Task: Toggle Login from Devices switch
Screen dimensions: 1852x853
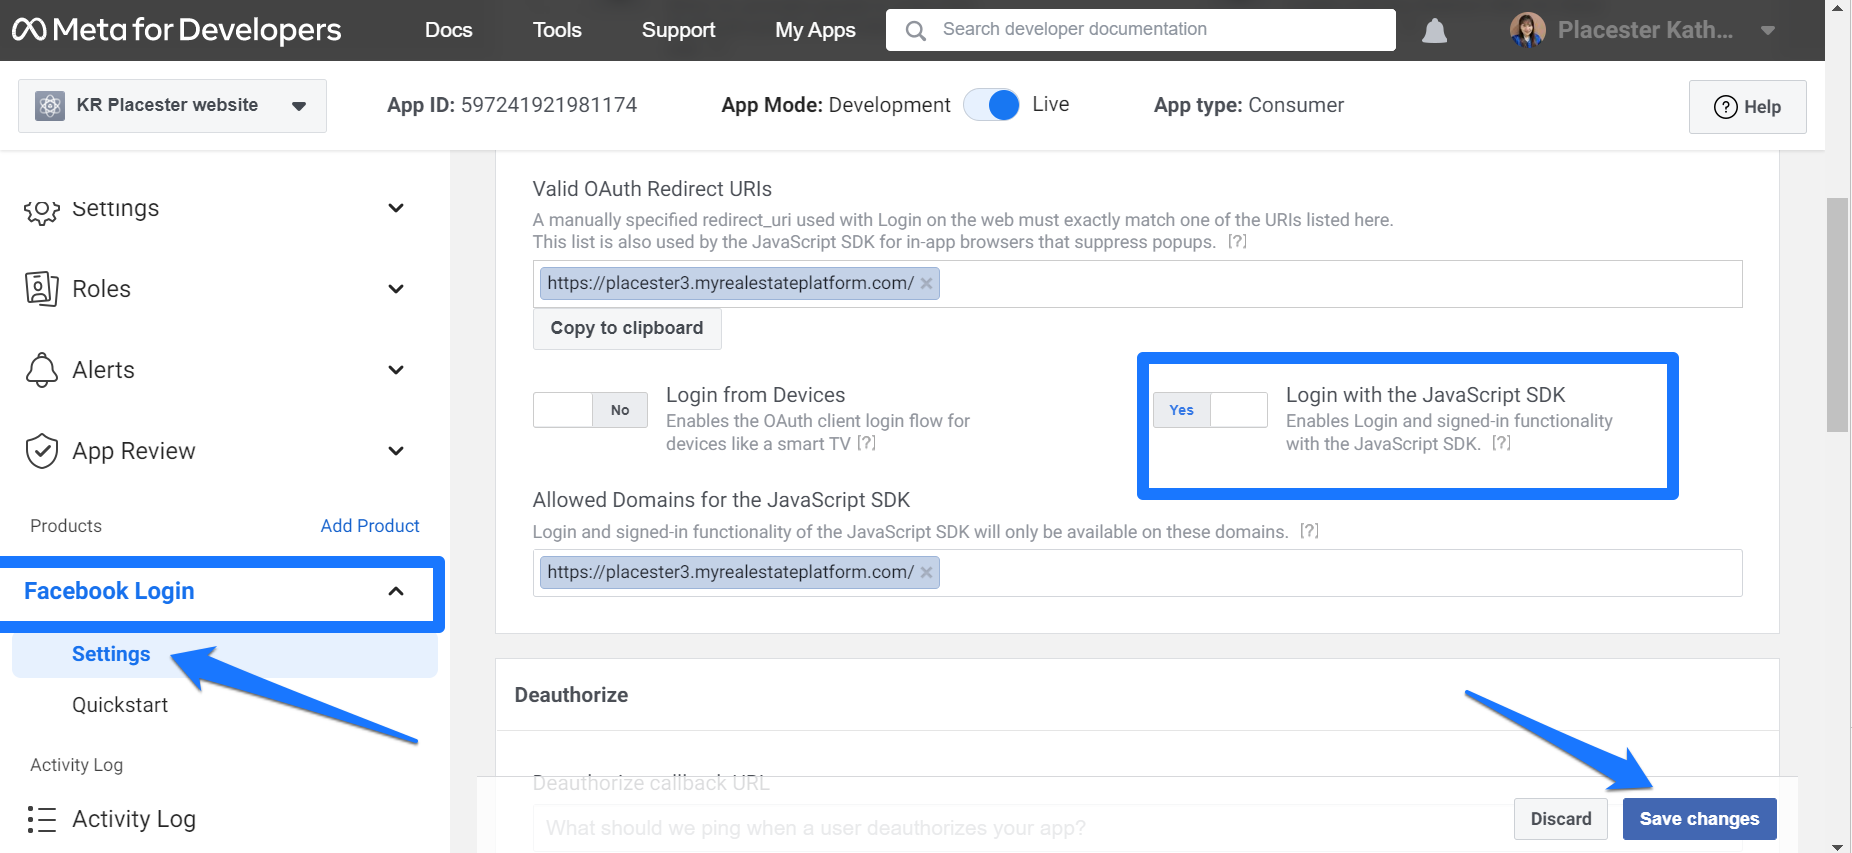Action: tap(590, 410)
